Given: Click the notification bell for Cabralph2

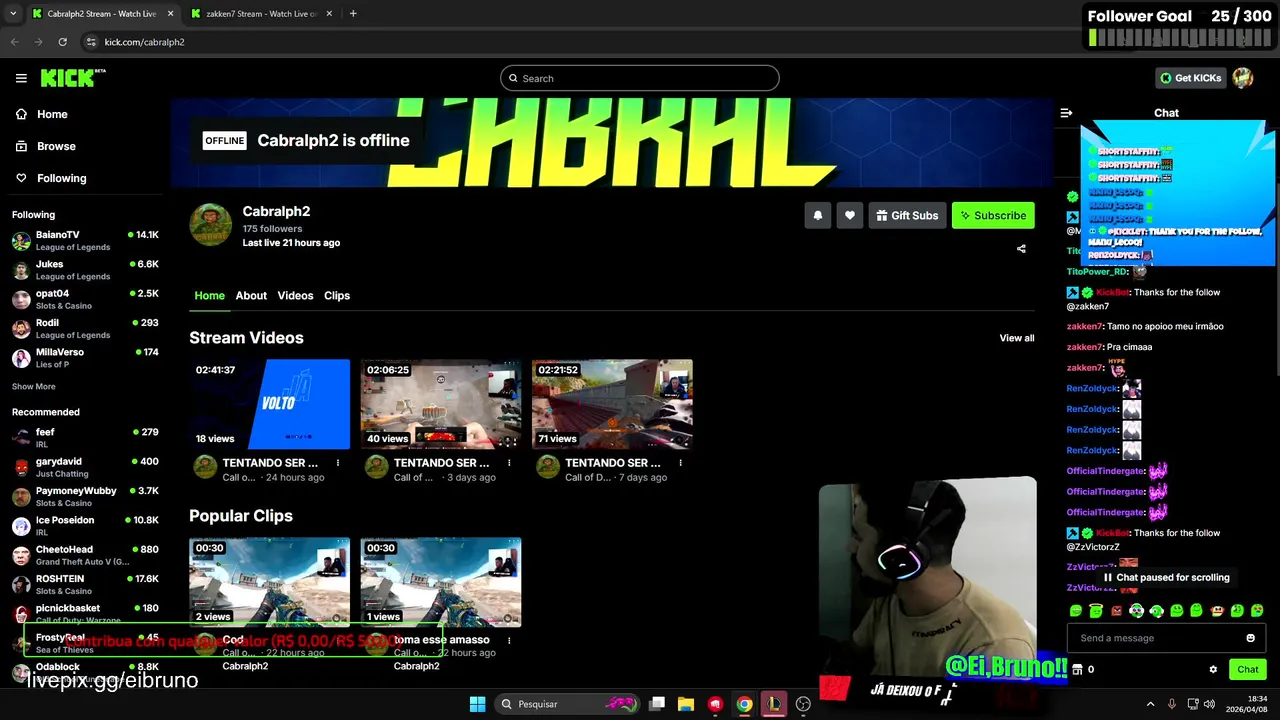Looking at the screenshot, I should tap(818, 215).
